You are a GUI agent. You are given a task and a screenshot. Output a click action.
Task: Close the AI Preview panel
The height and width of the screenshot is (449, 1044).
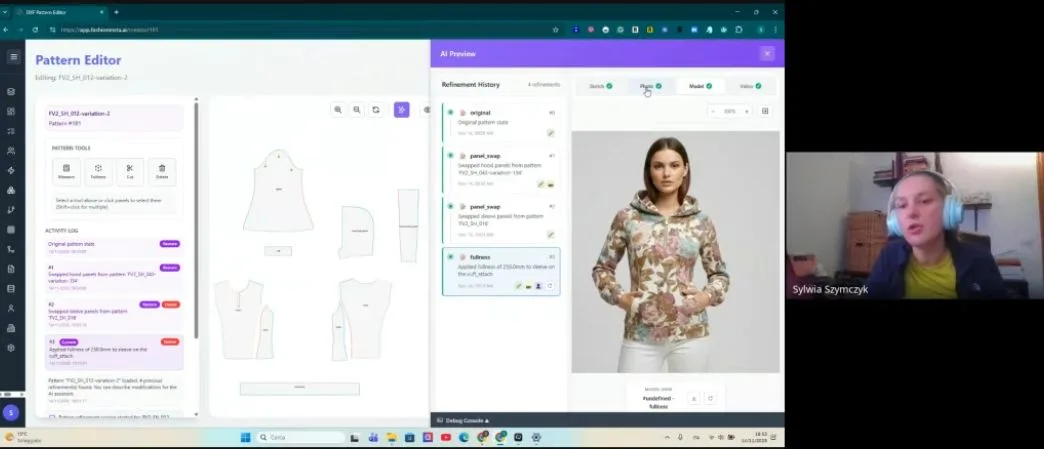pyautogui.click(x=767, y=54)
